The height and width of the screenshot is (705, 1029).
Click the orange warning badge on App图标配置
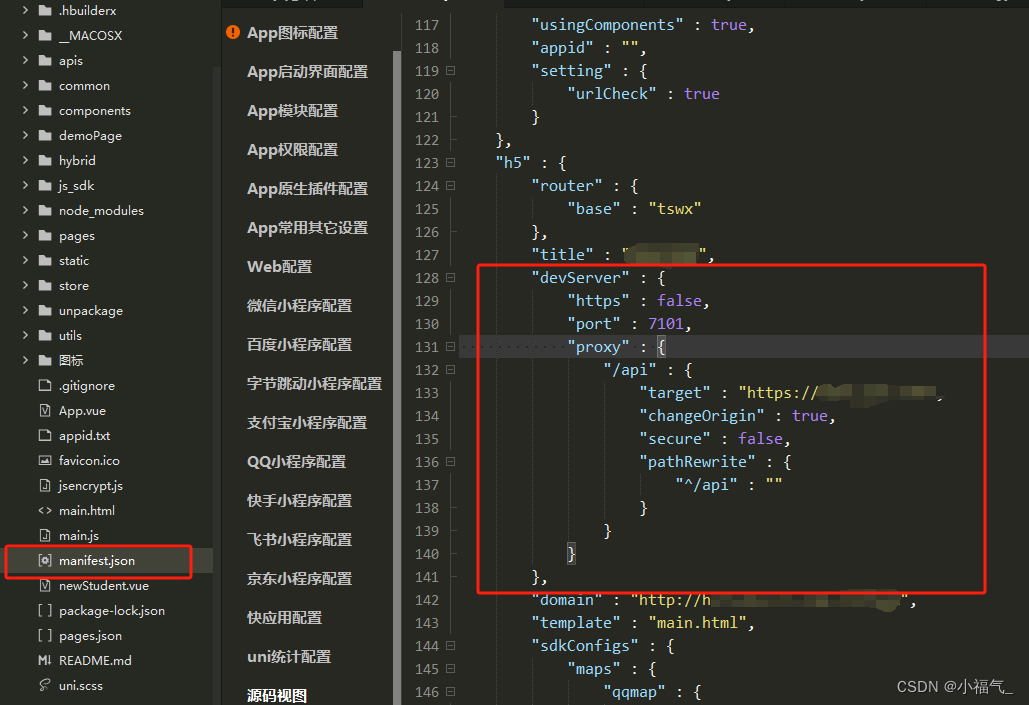tap(232, 32)
